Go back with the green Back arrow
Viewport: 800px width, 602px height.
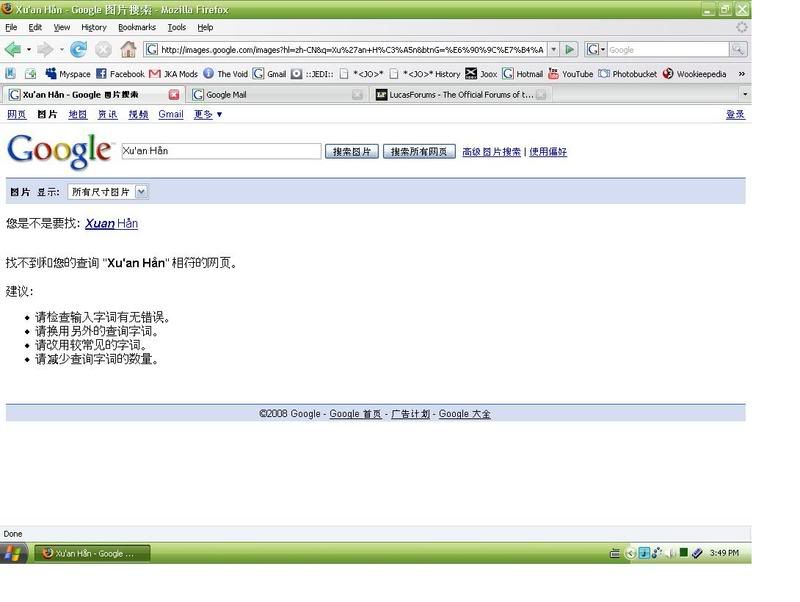click(x=13, y=49)
